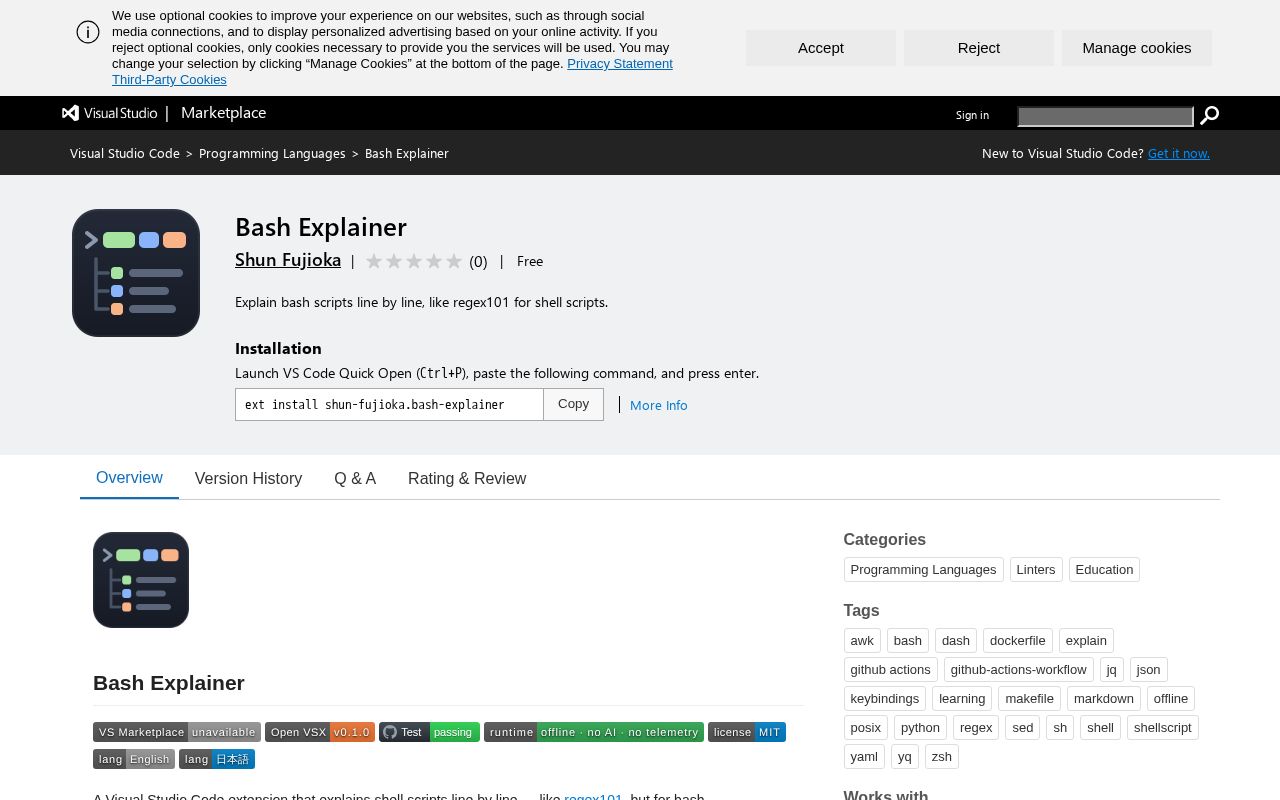Select the Education category
Image resolution: width=1280 pixels, height=800 pixels.
pyautogui.click(x=1104, y=570)
